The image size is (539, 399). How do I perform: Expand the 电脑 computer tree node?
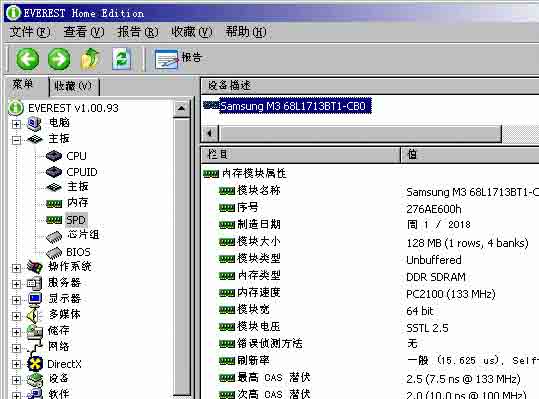16,124
